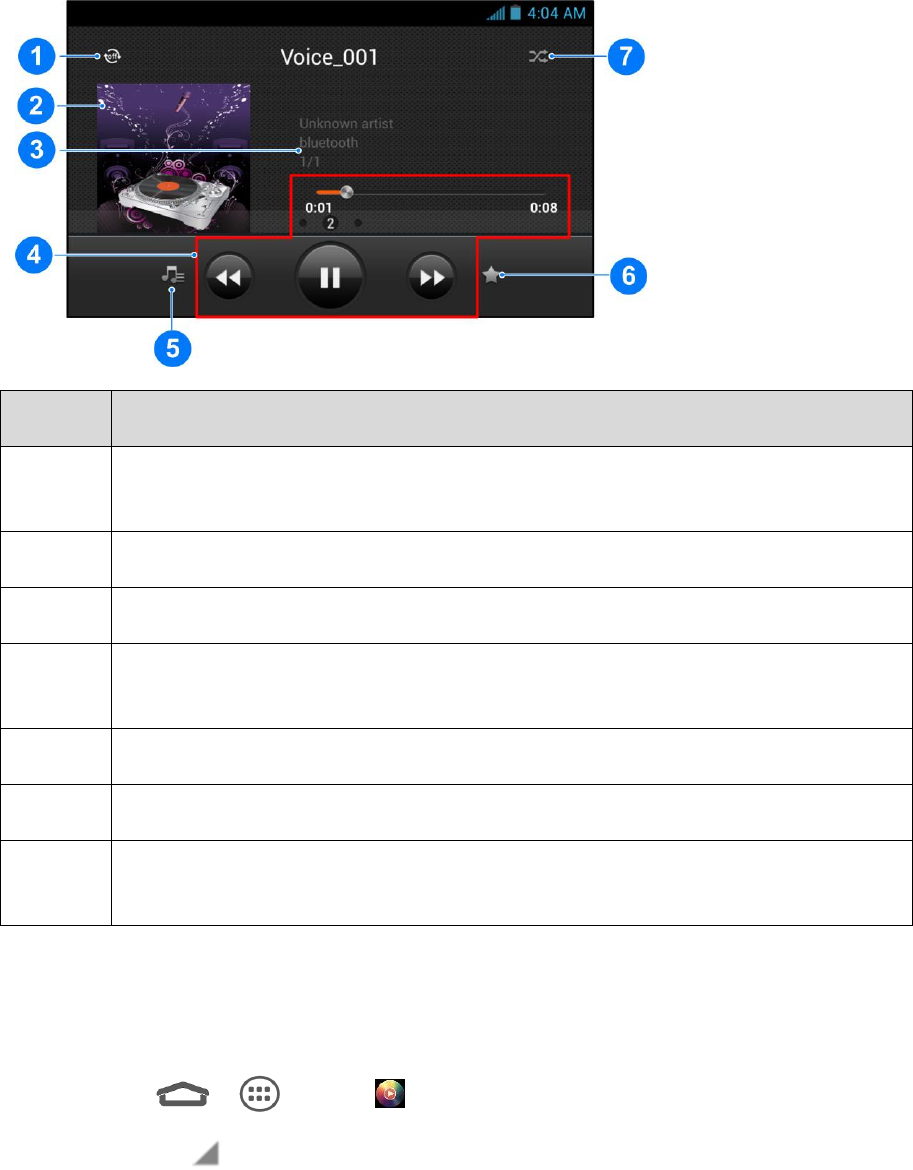Viewport: 913px width, 1170px height.
Task: Click the 4:04 AM clock
Action: point(556,13)
